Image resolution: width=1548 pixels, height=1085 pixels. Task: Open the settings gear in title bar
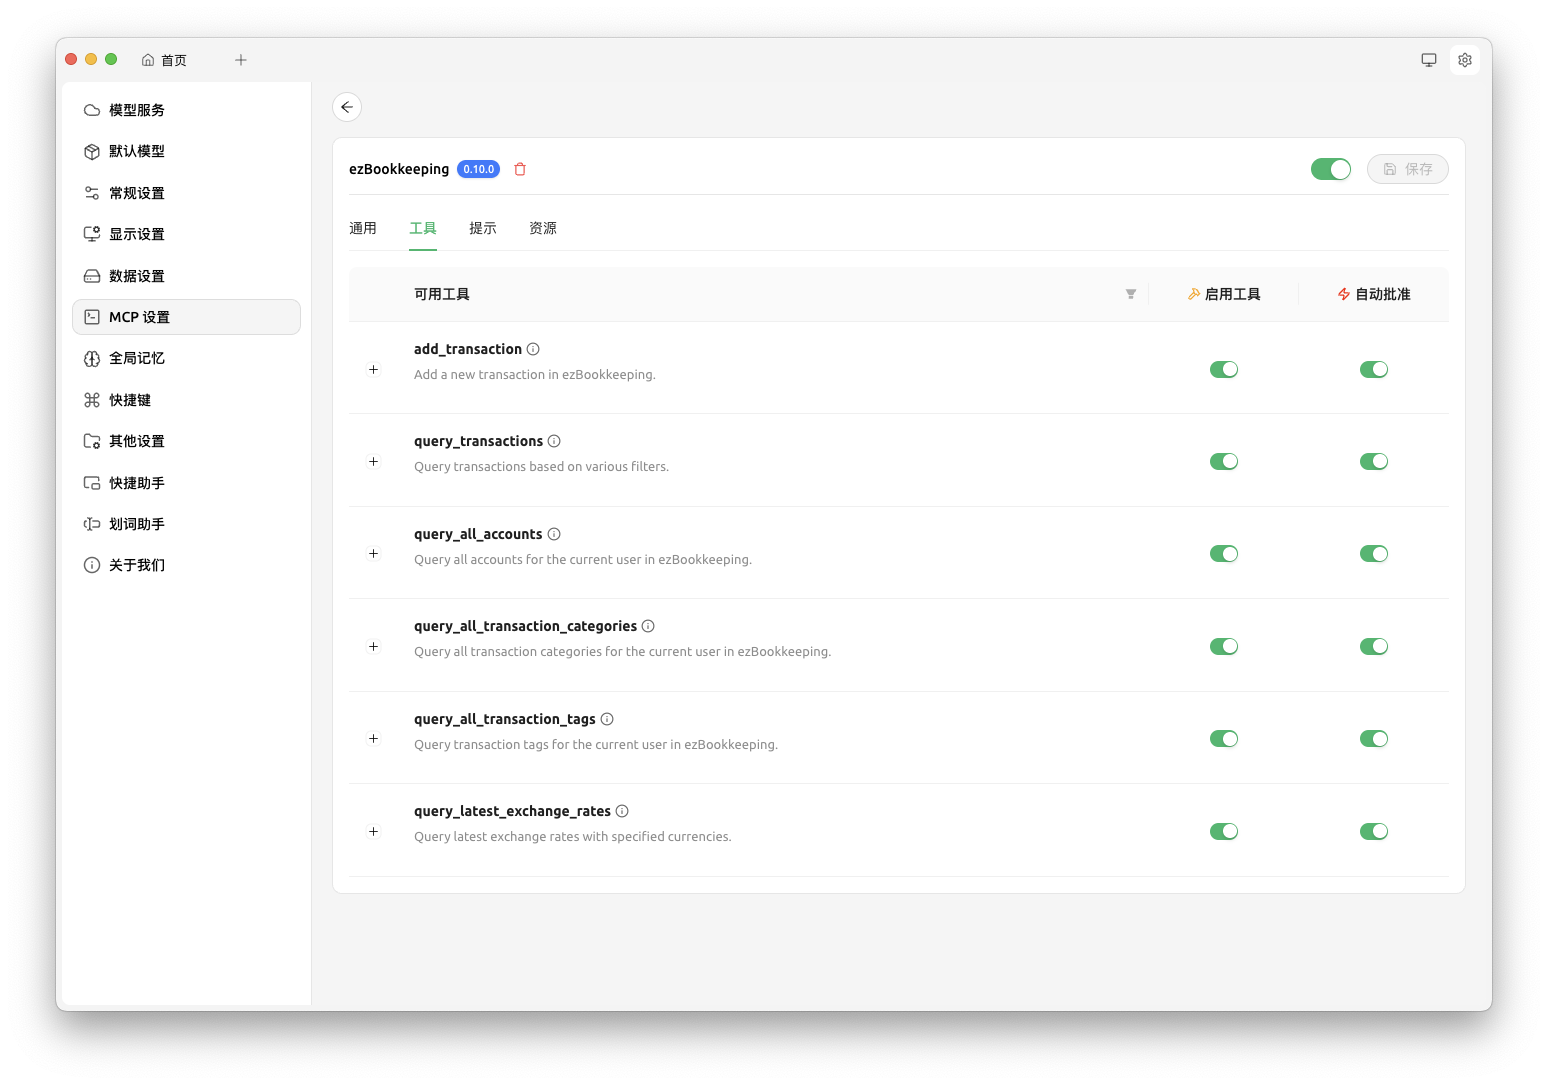click(1464, 60)
